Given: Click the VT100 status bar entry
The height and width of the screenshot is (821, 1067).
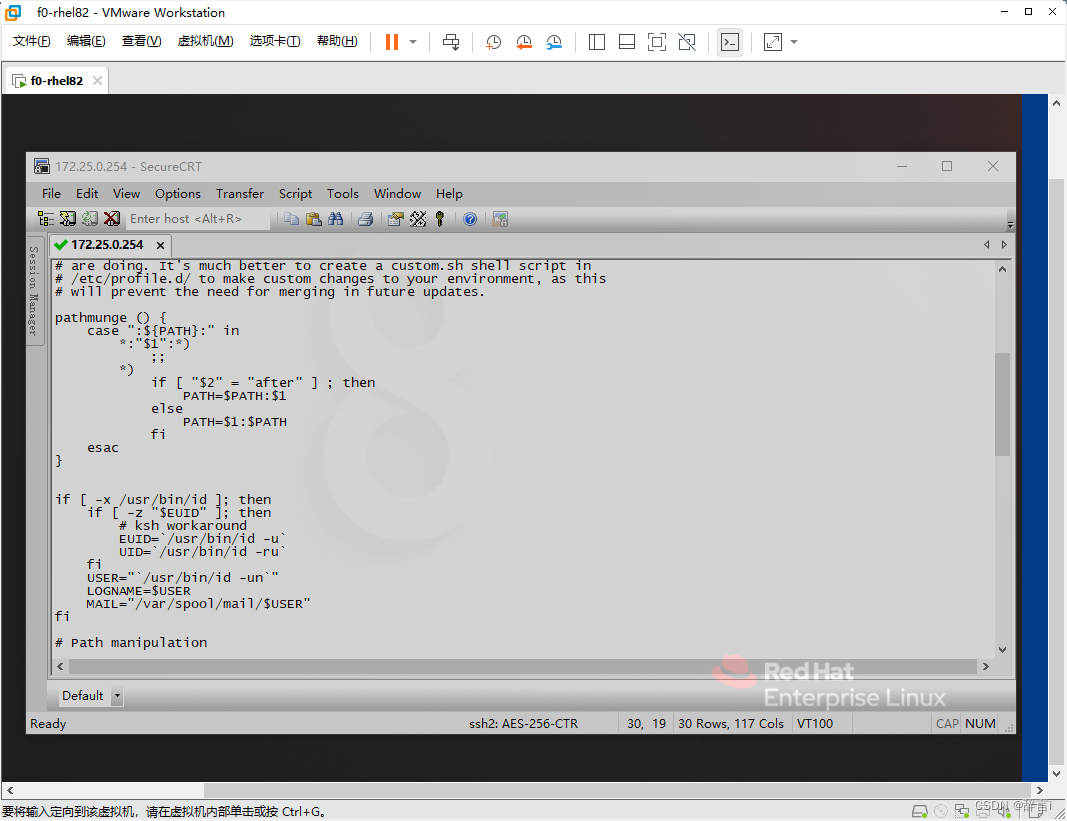Looking at the screenshot, I should [815, 724].
